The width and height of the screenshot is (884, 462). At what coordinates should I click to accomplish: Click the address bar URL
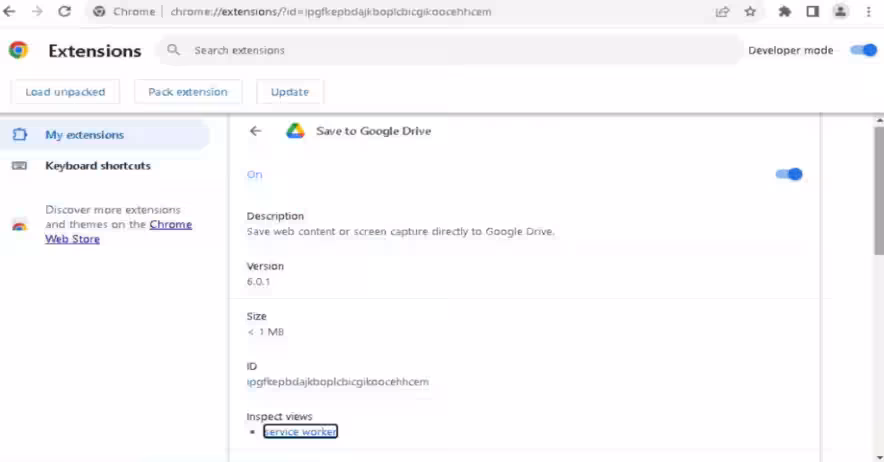[331, 12]
